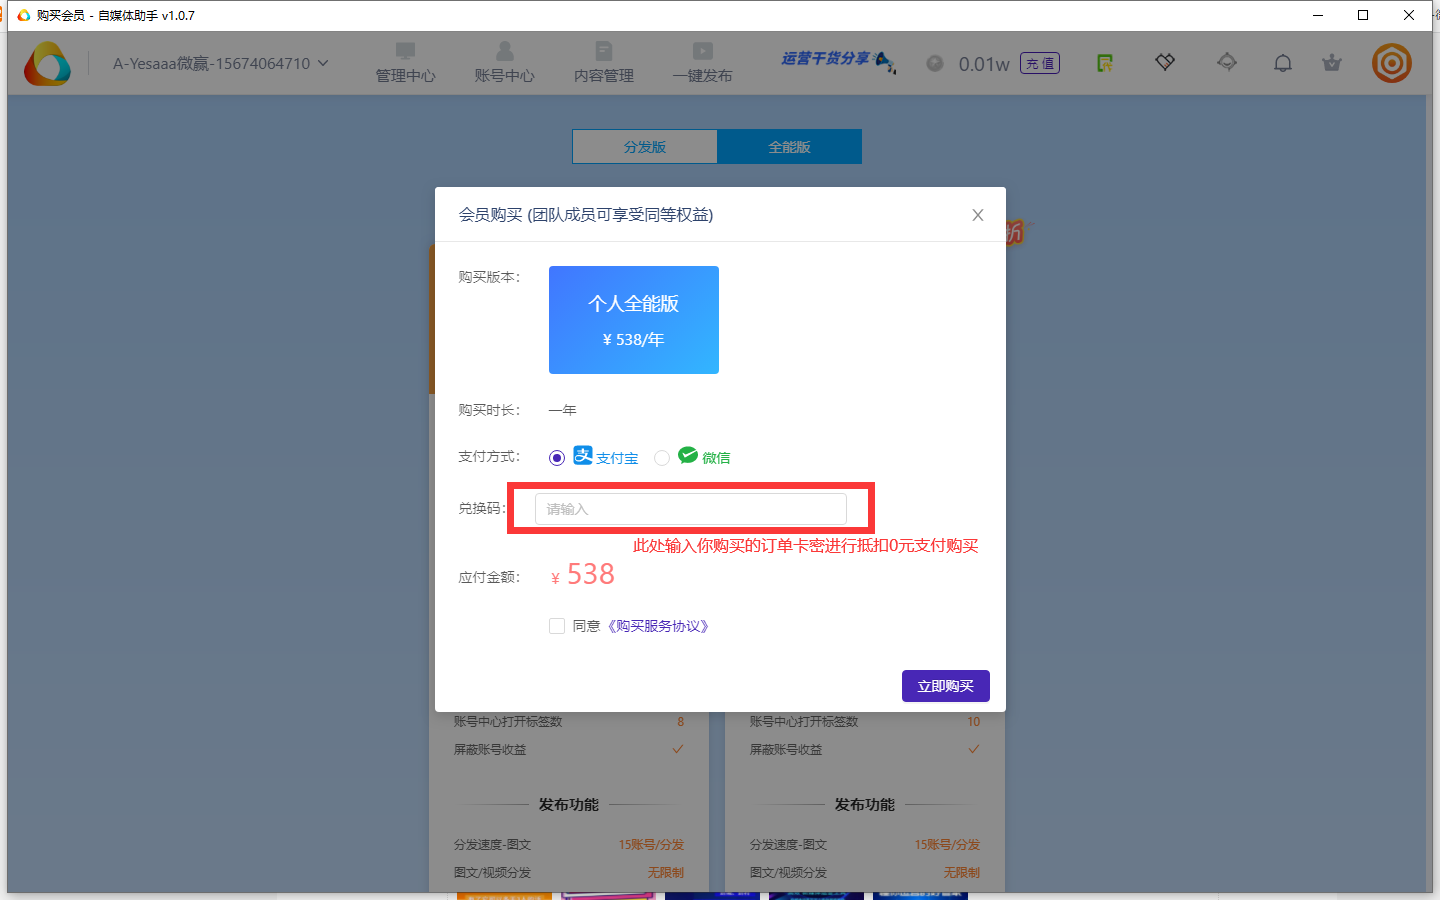Click the app logo in top-left
Image resolution: width=1440 pixels, height=900 pixels.
coord(47,64)
